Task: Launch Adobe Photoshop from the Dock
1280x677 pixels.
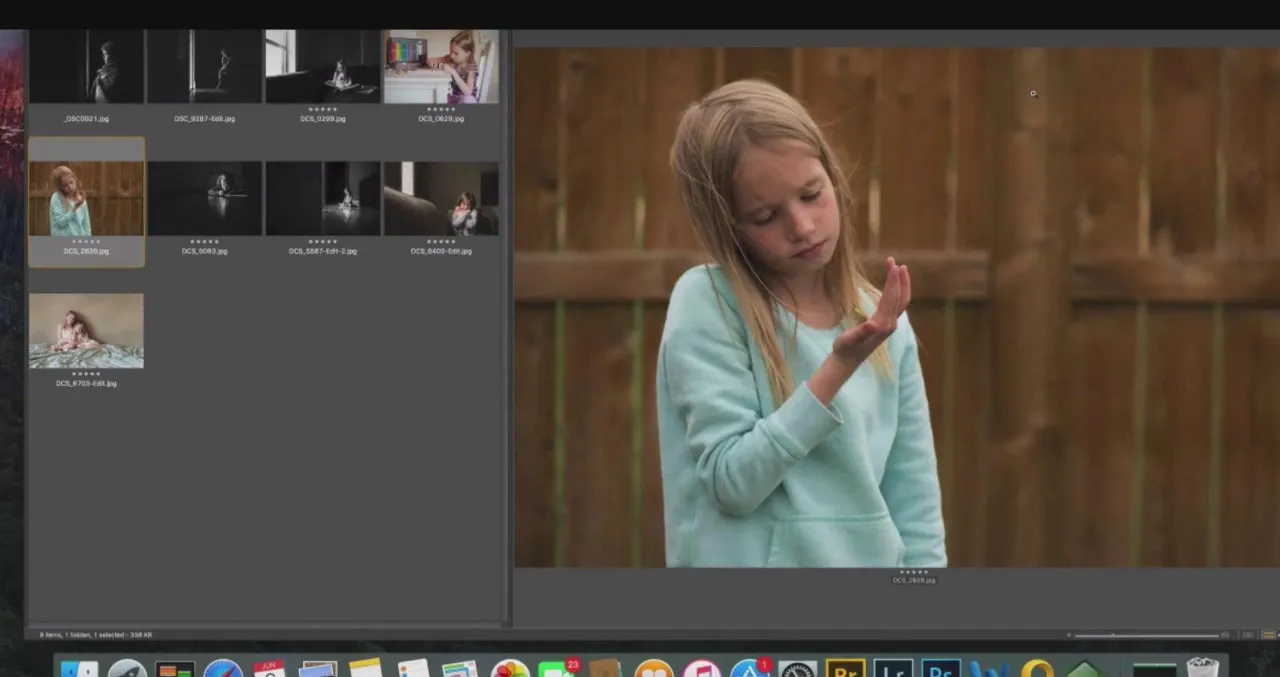Action: pyautogui.click(x=941, y=668)
